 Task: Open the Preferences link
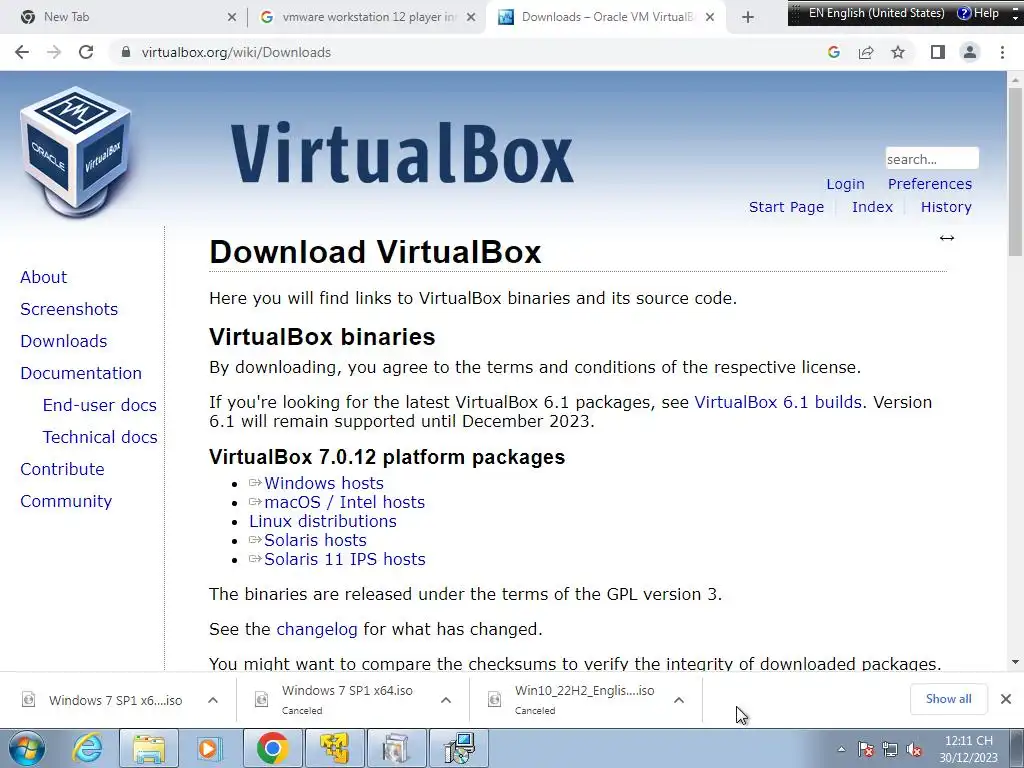click(x=930, y=184)
